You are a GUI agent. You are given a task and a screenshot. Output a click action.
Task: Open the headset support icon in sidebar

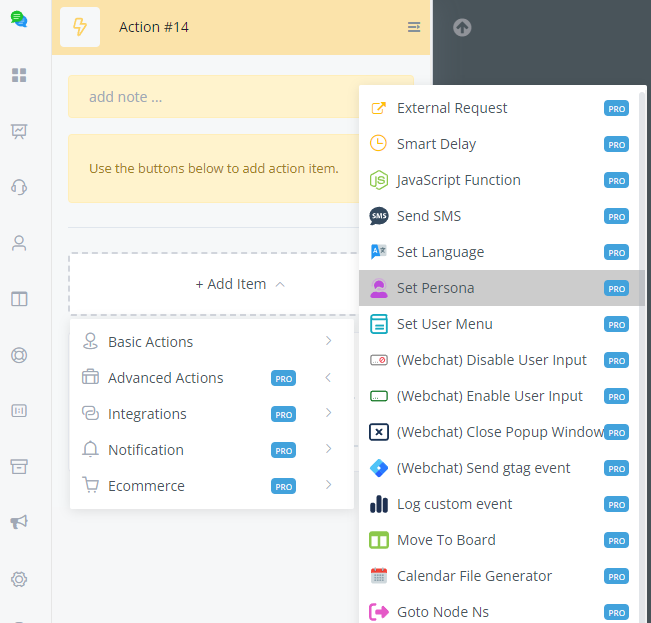tap(19, 187)
